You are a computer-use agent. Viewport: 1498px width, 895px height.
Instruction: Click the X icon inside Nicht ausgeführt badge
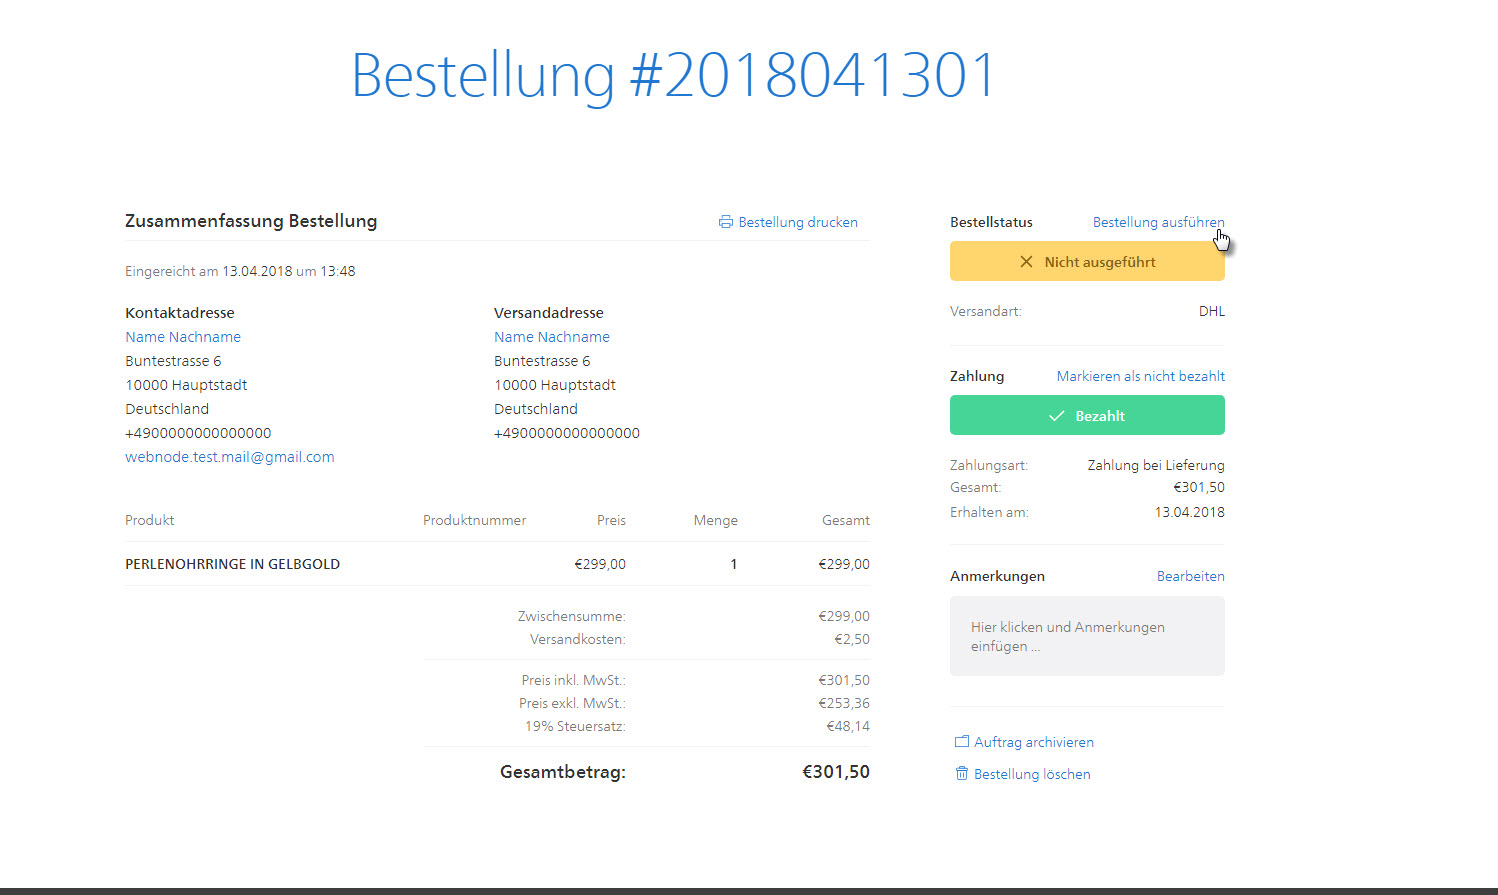coord(1026,261)
